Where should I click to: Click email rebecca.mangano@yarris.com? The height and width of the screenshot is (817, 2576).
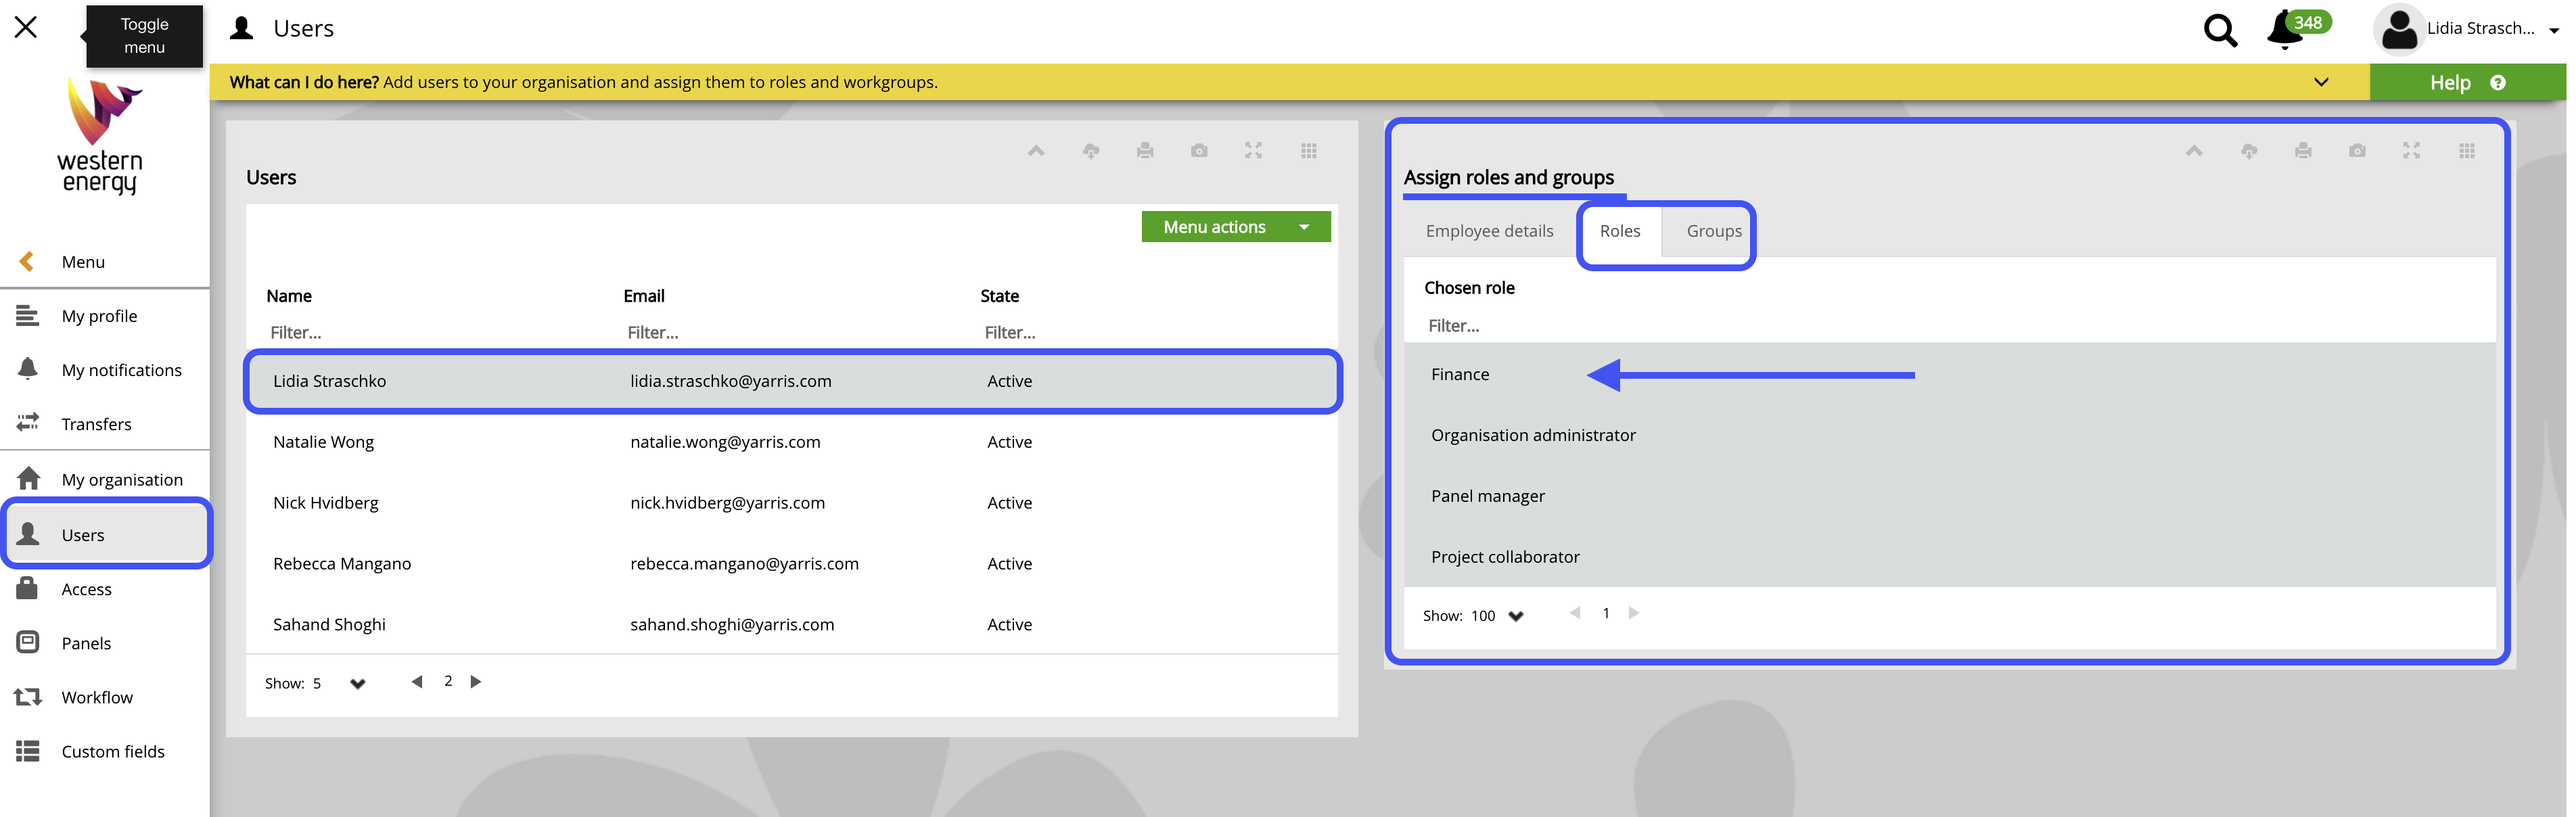(744, 564)
